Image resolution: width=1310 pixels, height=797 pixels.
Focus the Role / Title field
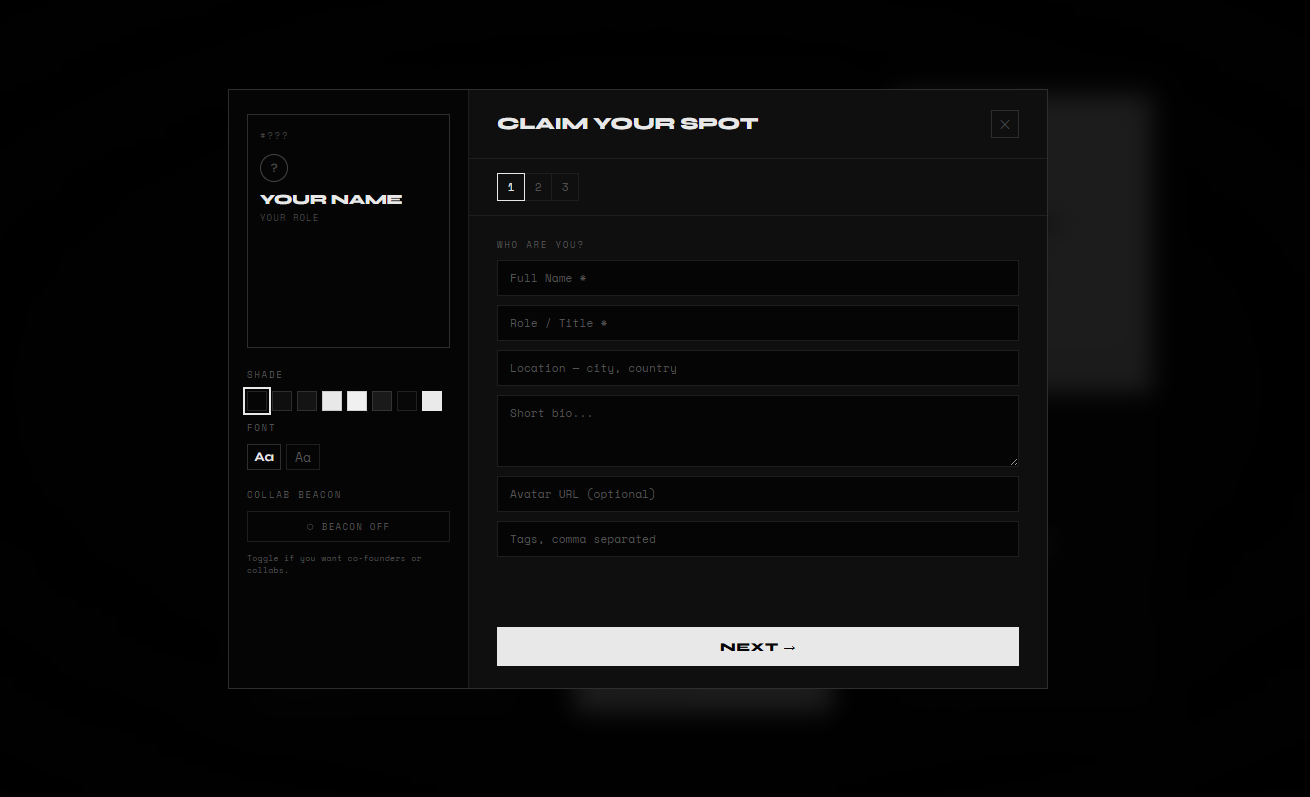tap(757, 322)
